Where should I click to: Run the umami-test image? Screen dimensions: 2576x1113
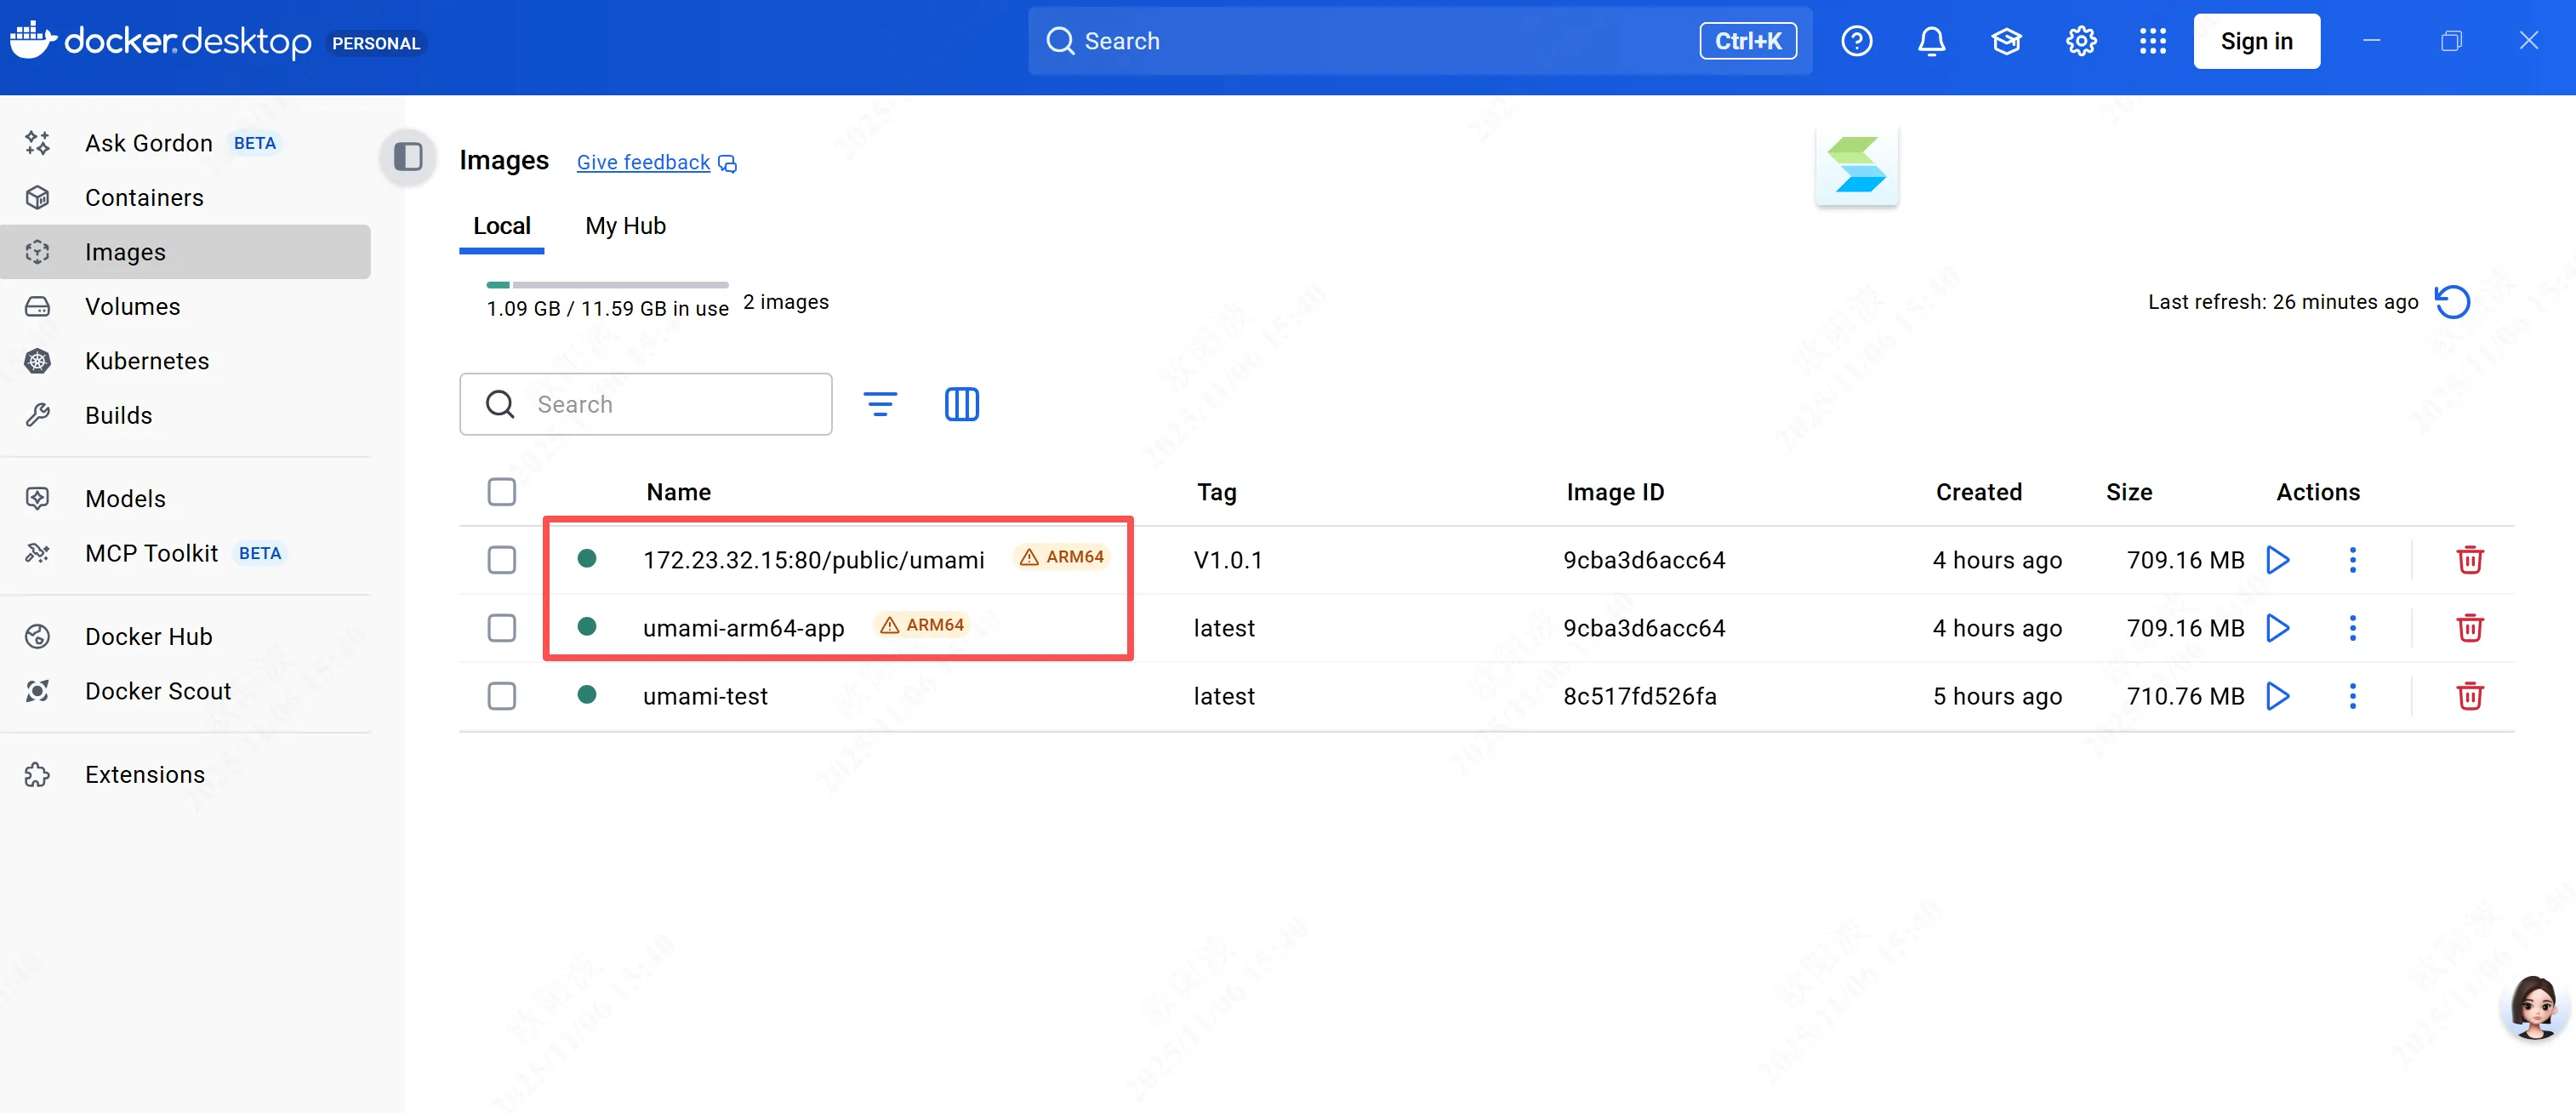pos(2277,696)
